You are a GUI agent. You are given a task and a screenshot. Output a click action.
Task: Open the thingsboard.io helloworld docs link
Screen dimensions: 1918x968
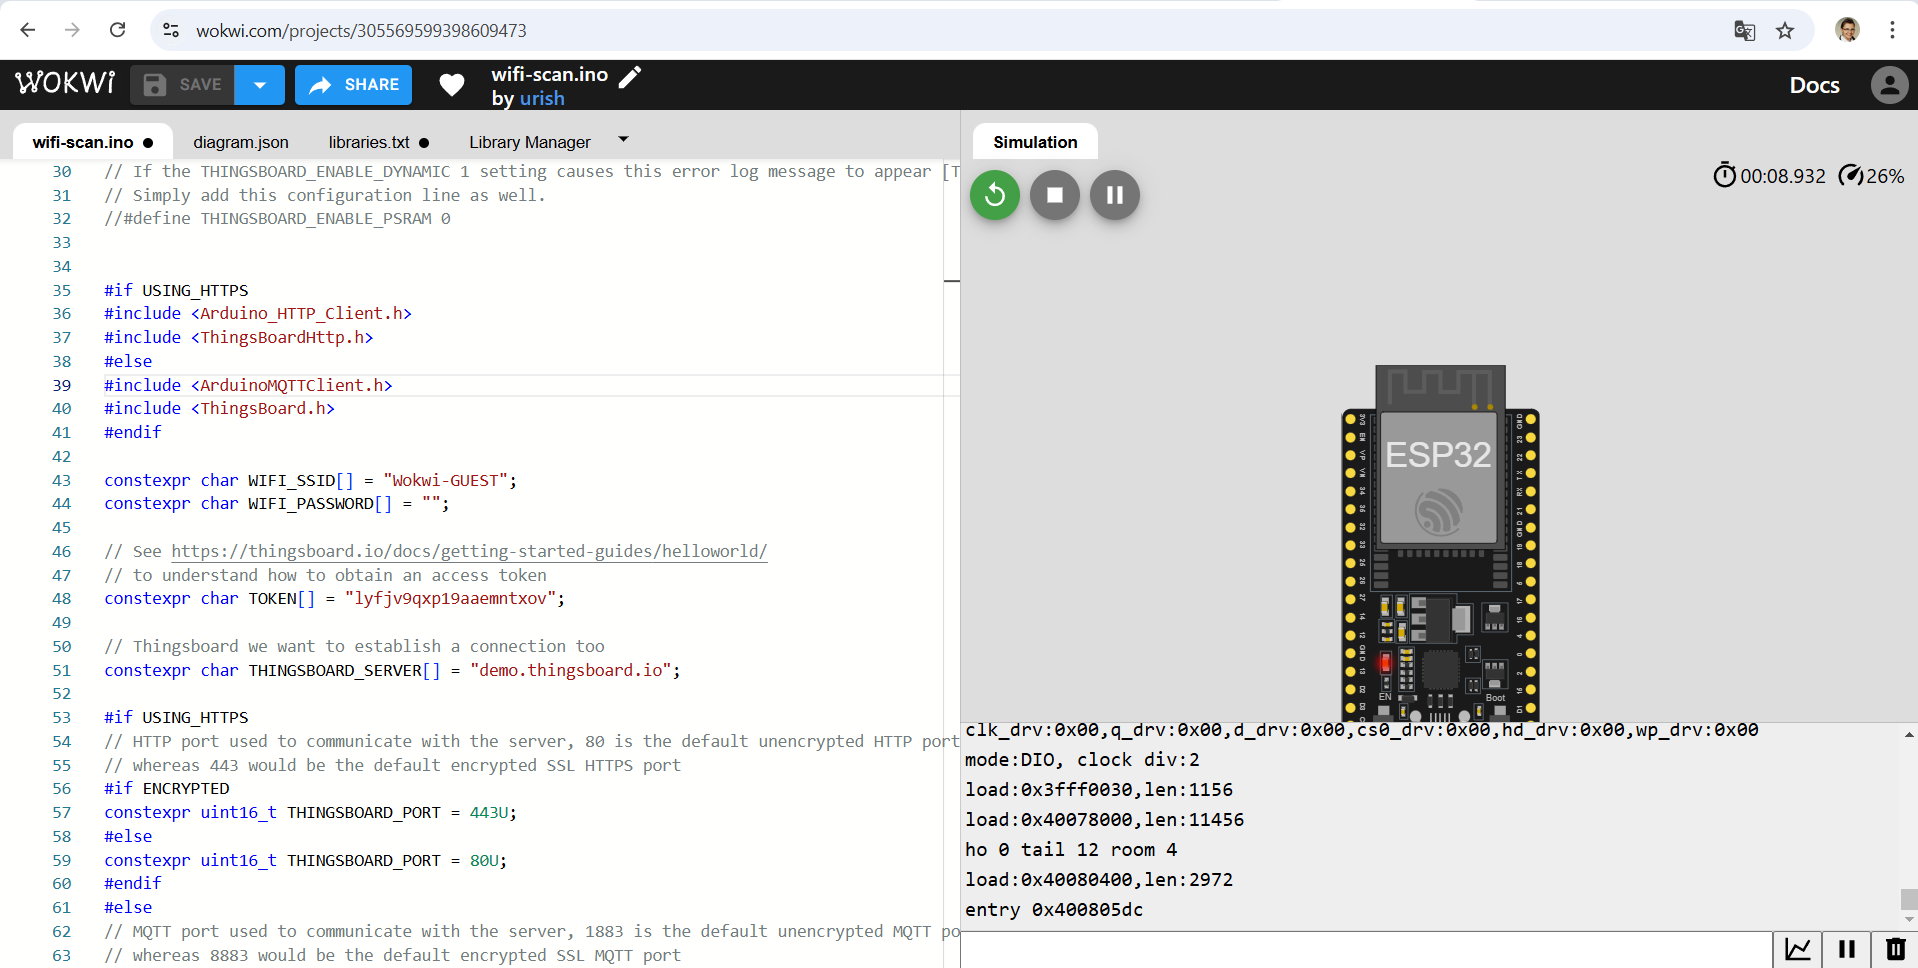coord(469,551)
